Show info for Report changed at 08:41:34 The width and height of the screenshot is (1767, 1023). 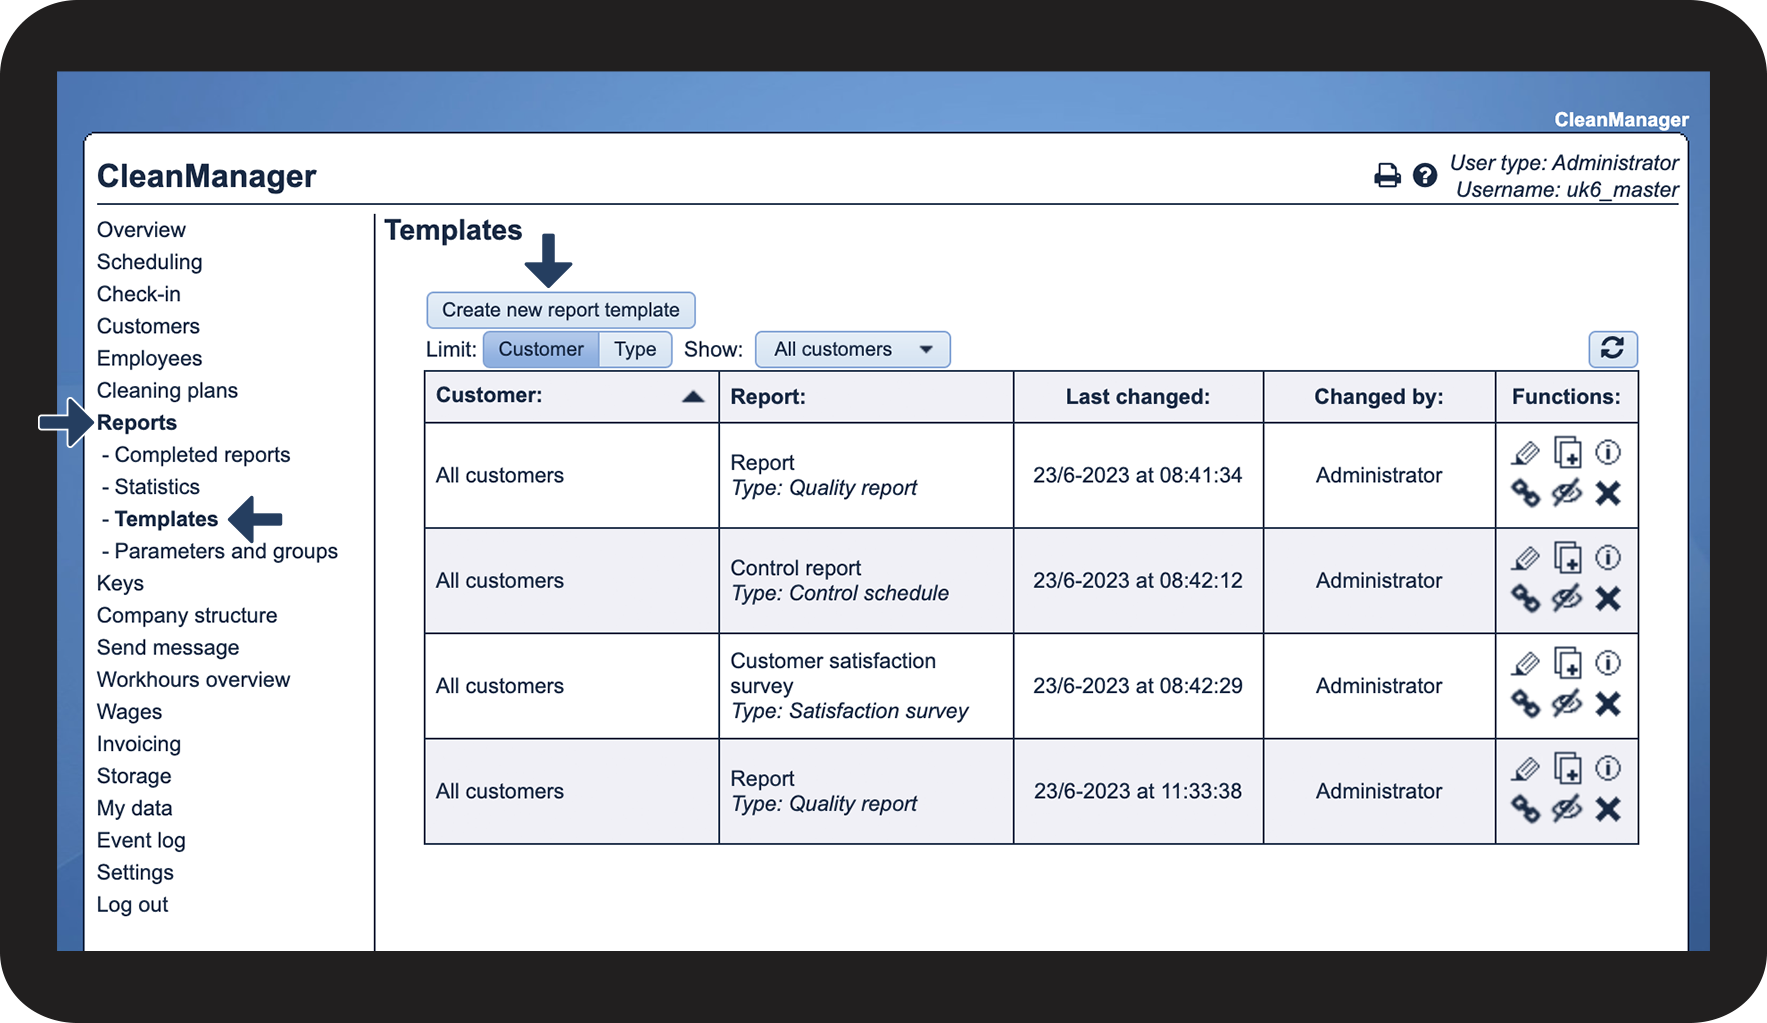click(1608, 453)
